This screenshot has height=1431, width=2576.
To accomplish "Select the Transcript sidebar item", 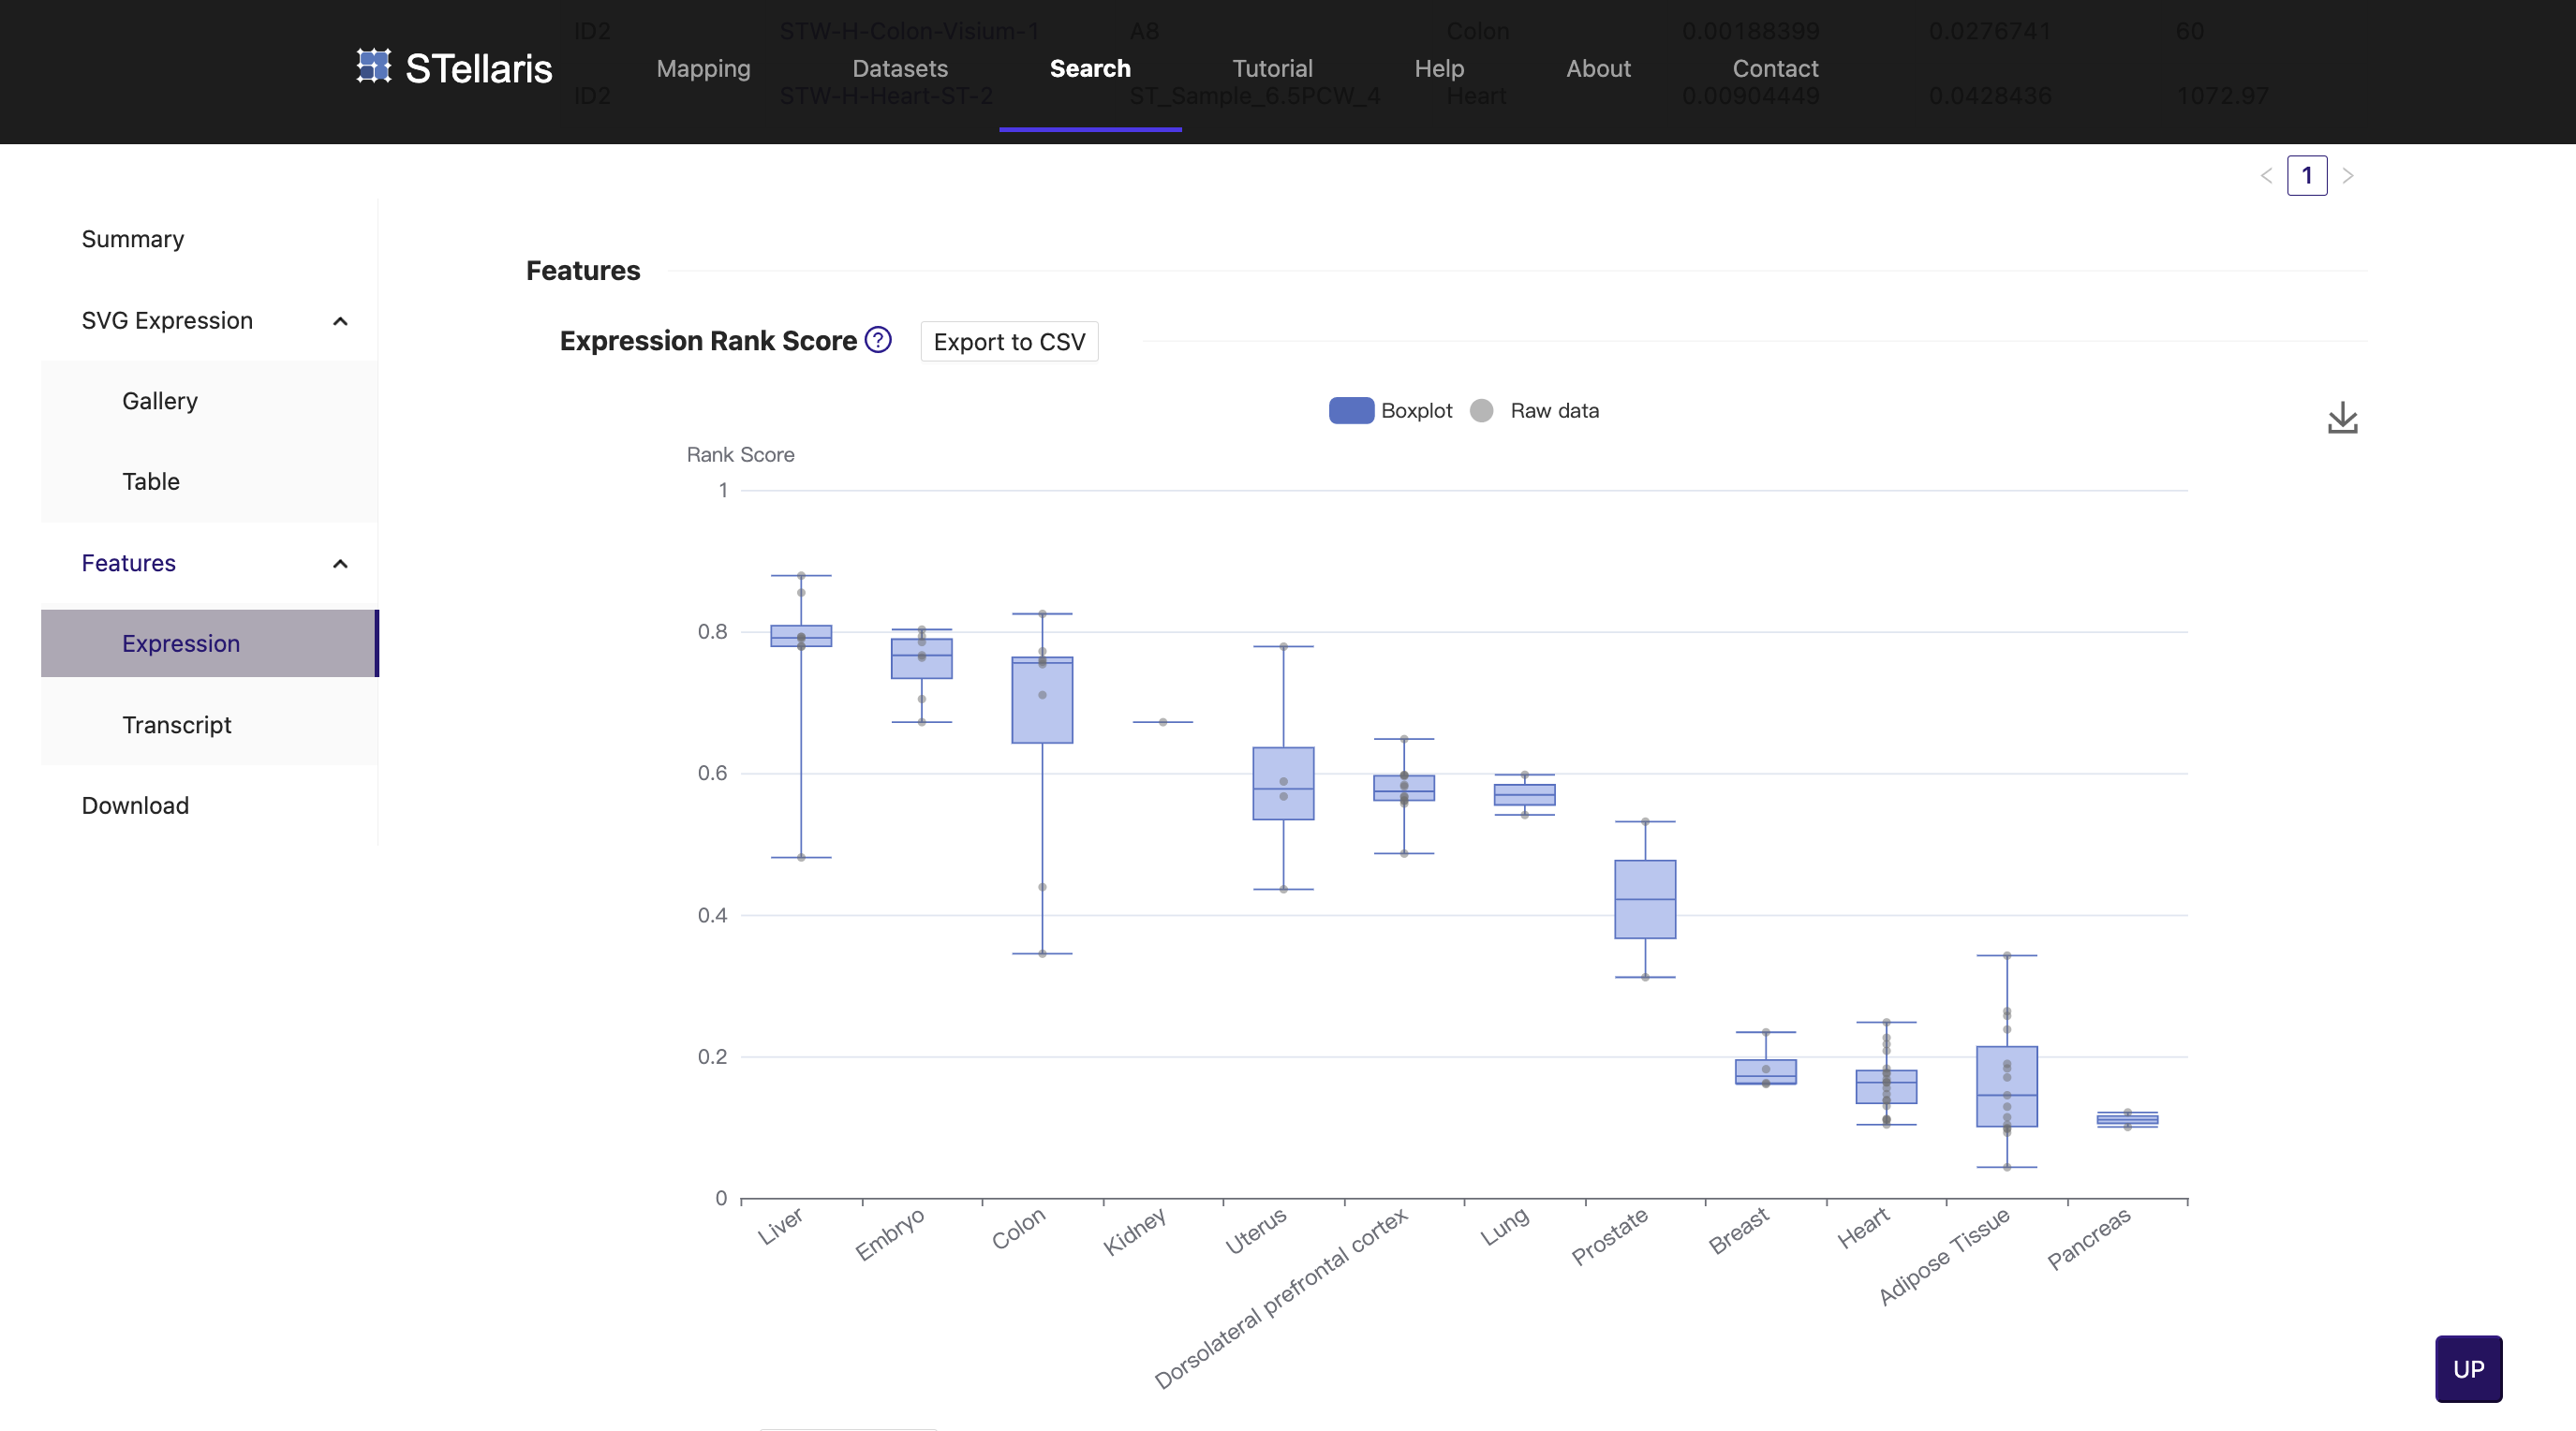I will (176, 724).
